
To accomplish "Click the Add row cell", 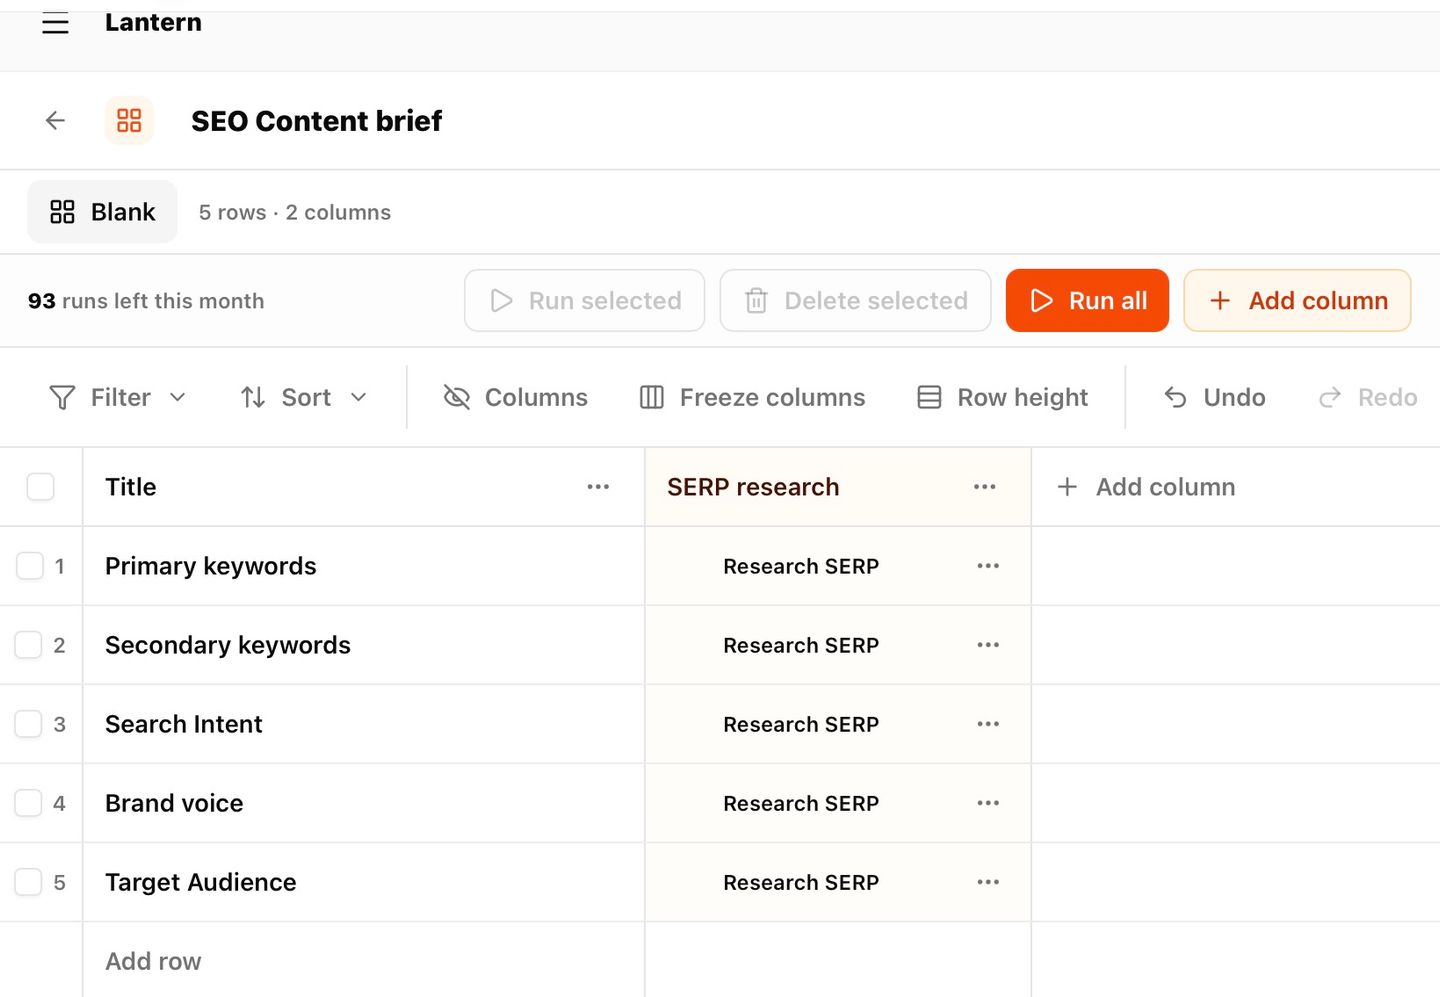I will (x=364, y=960).
